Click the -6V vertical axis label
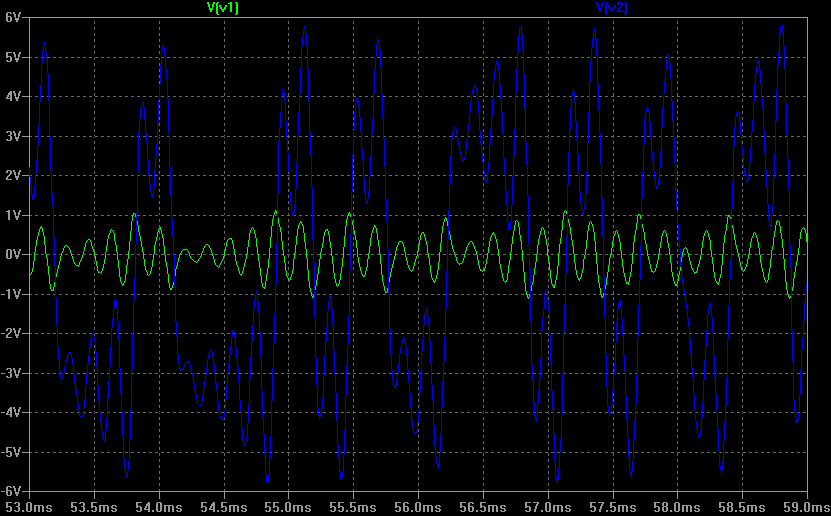The width and height of the screenshot is (831, 516). [11, 491]
